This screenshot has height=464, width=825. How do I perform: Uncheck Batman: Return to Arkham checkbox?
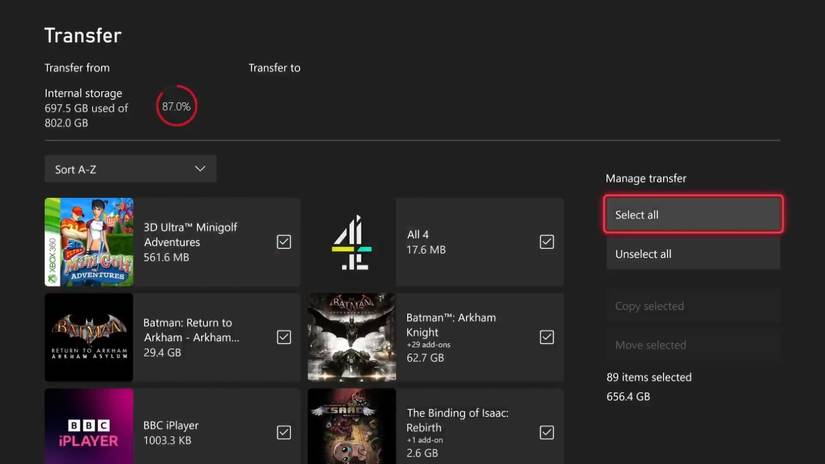click(x=284, y=337)
